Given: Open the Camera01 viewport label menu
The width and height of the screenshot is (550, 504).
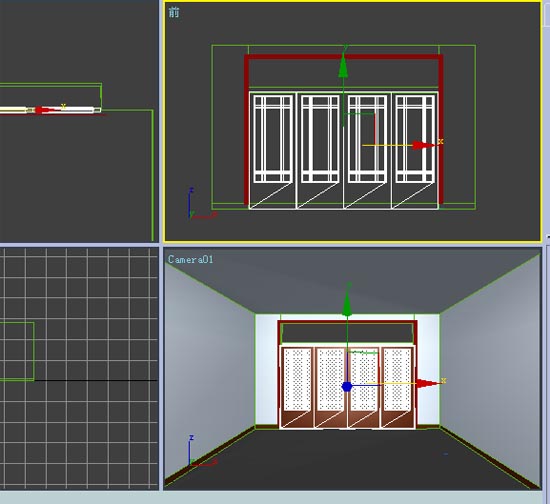Looking at the screenshot, I should (190, 260).
